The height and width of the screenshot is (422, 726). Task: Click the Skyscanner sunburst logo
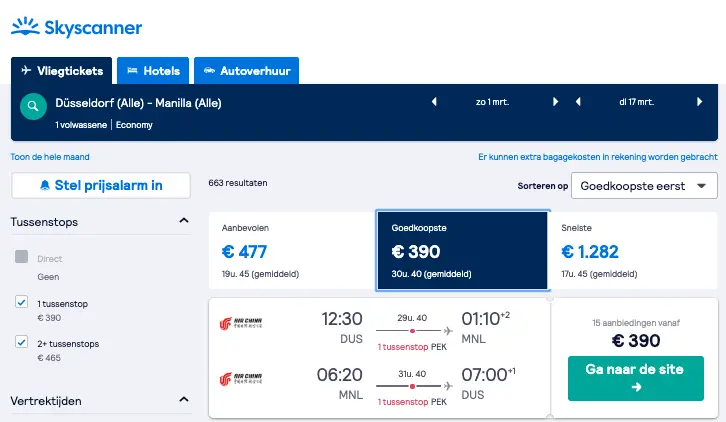[x=25, y=26]
